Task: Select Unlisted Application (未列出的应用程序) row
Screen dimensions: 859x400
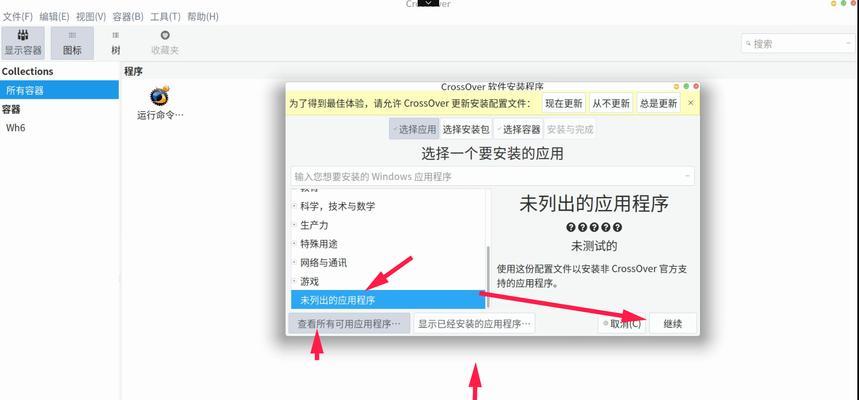Action: (388, 300)
